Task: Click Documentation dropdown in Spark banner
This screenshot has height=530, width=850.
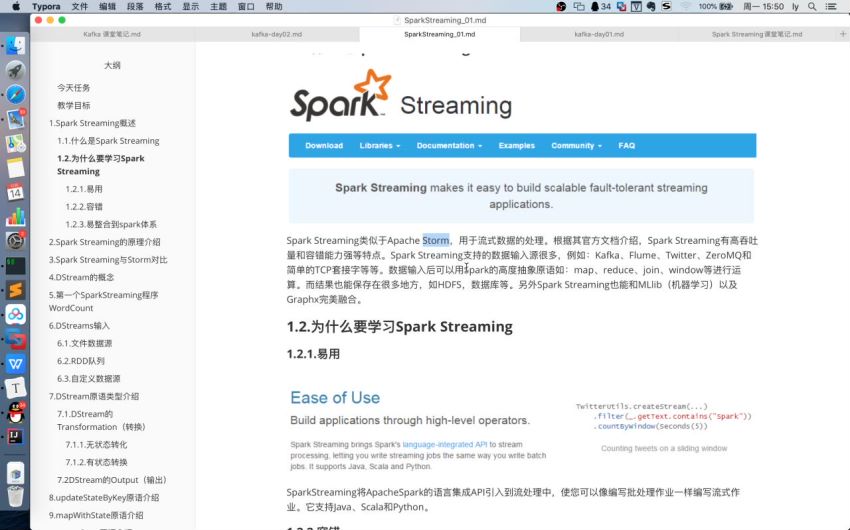Action: click(449, 146)
